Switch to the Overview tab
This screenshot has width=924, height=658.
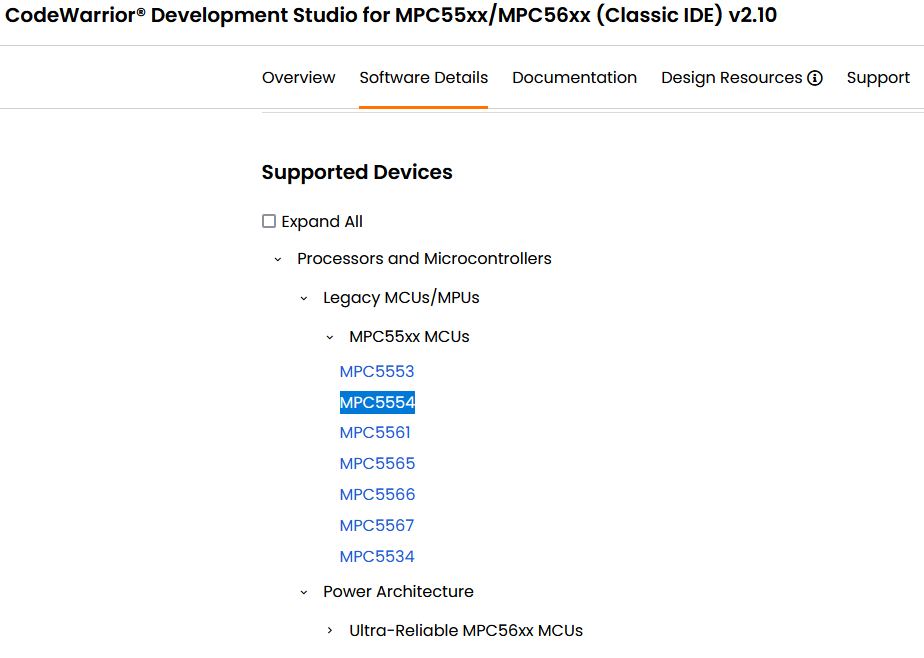click(x=298, y=77)
